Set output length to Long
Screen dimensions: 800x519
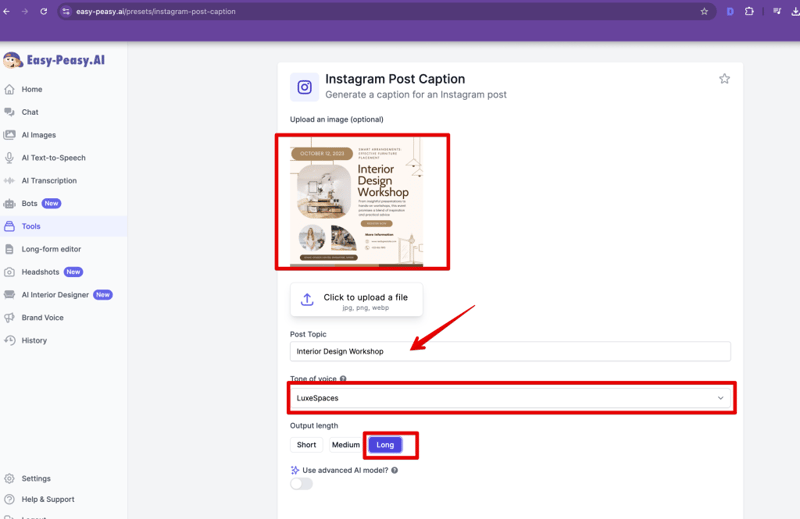[385, 444]
